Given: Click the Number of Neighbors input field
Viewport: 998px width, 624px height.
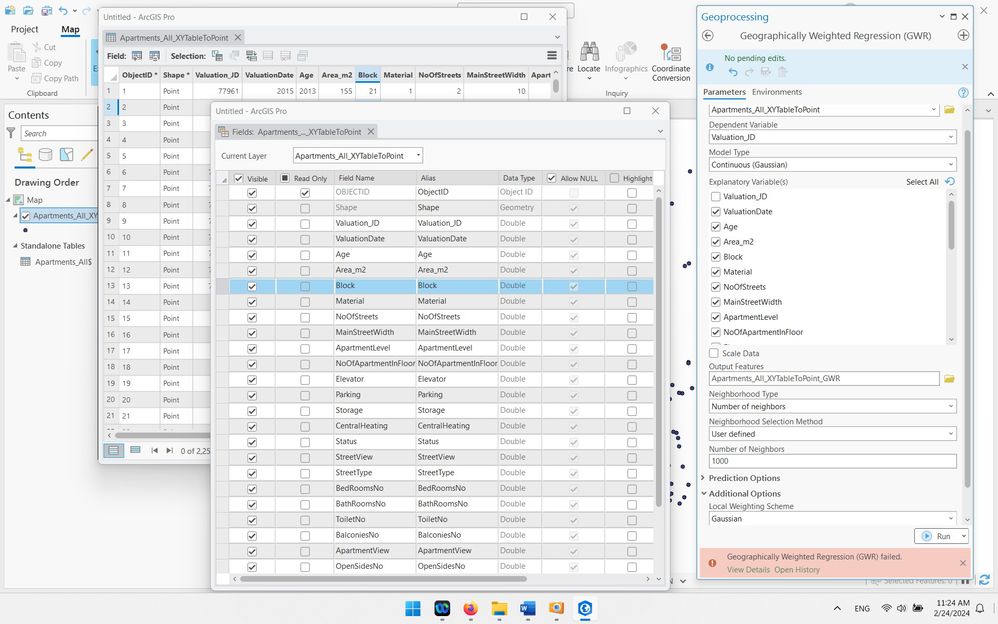Looking at the screenshot, I should click(832, 461).
